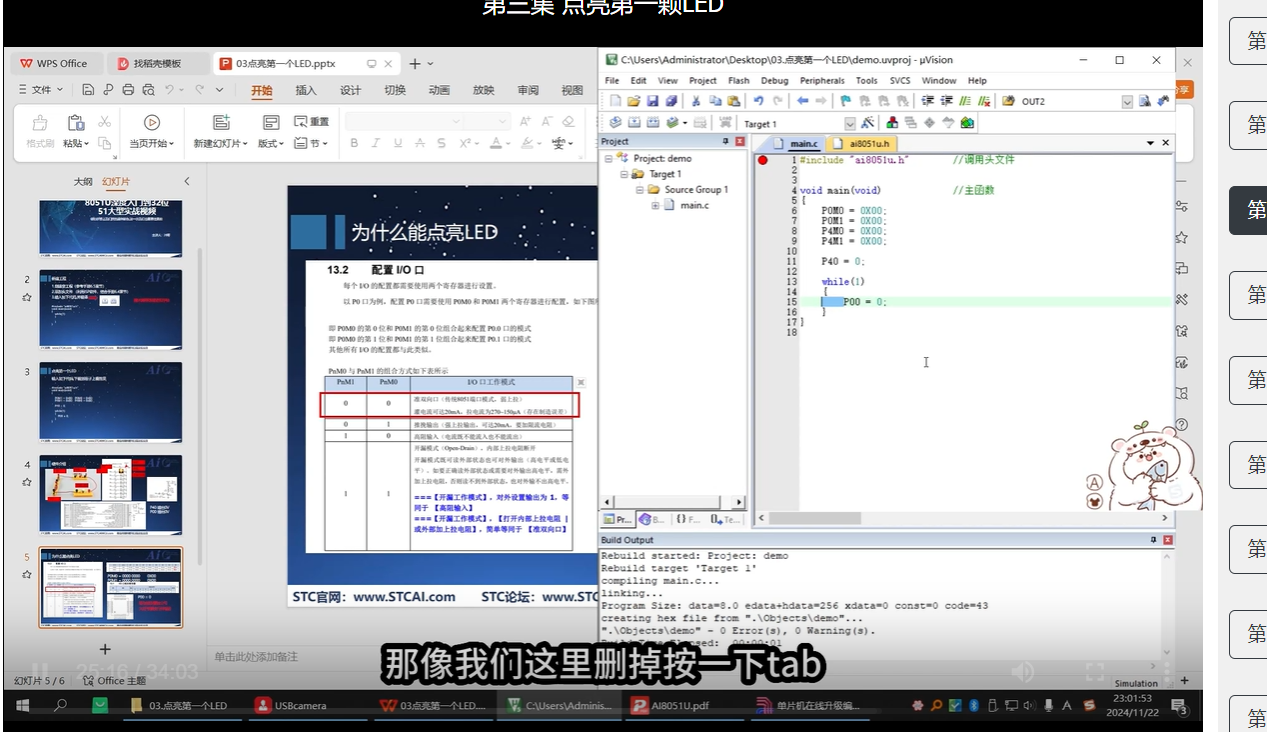Image resolution: width=1267 pixels, height=732 pixels.
Task: Open the 找稻壳模板 tab
Action: click(x=158, y=63)
